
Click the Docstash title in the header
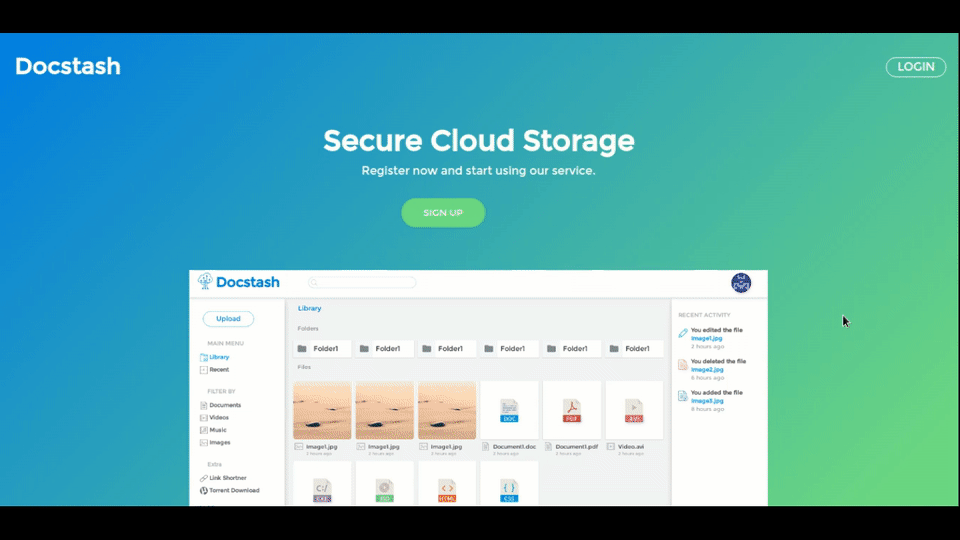click(68, 67)
